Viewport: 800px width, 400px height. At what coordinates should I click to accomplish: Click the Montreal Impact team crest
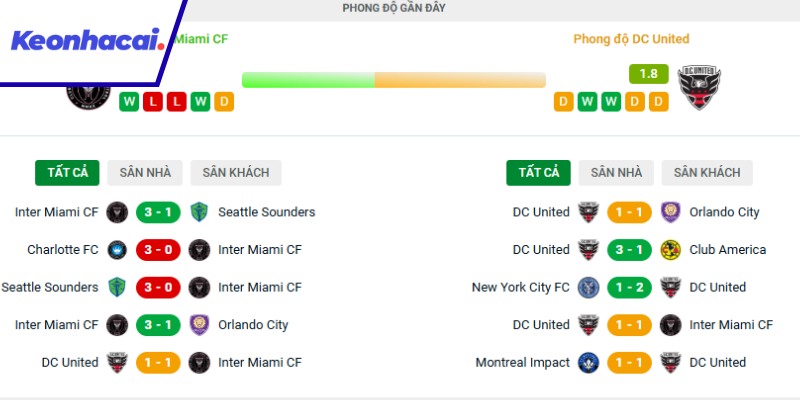tap(588, 363)
